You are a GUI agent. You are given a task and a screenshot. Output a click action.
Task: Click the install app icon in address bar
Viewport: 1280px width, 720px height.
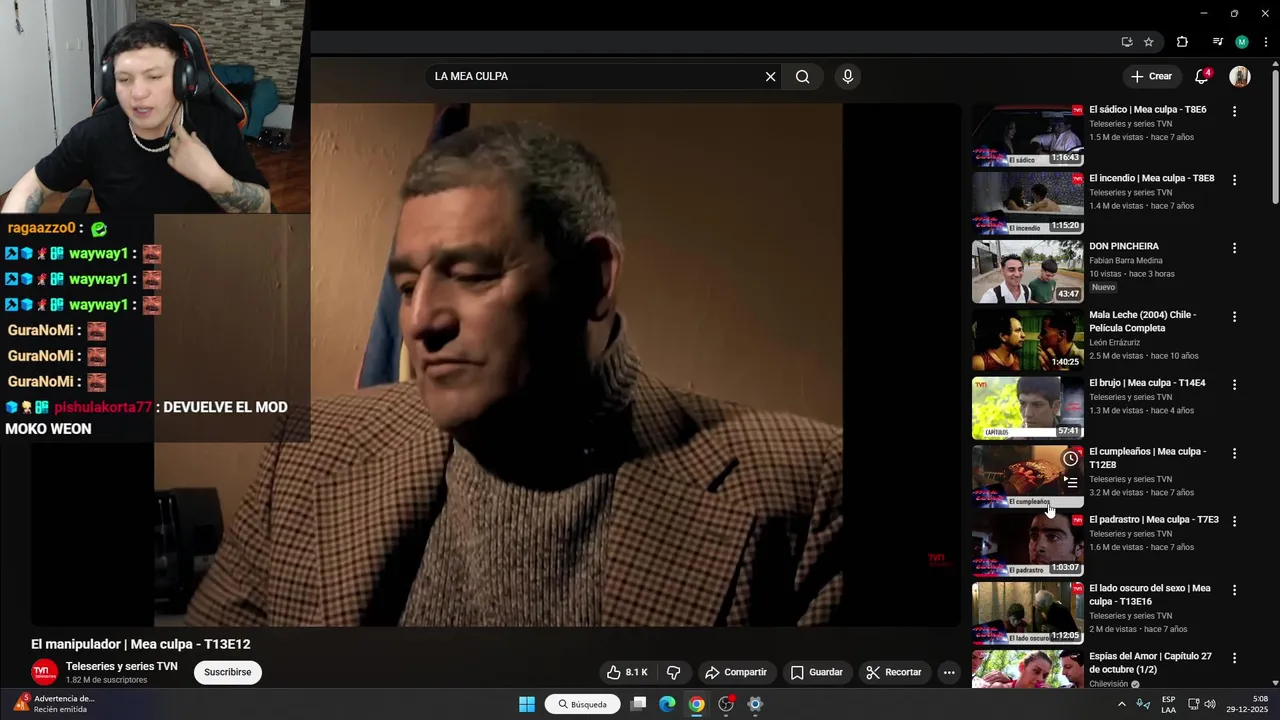point(1127,42)
